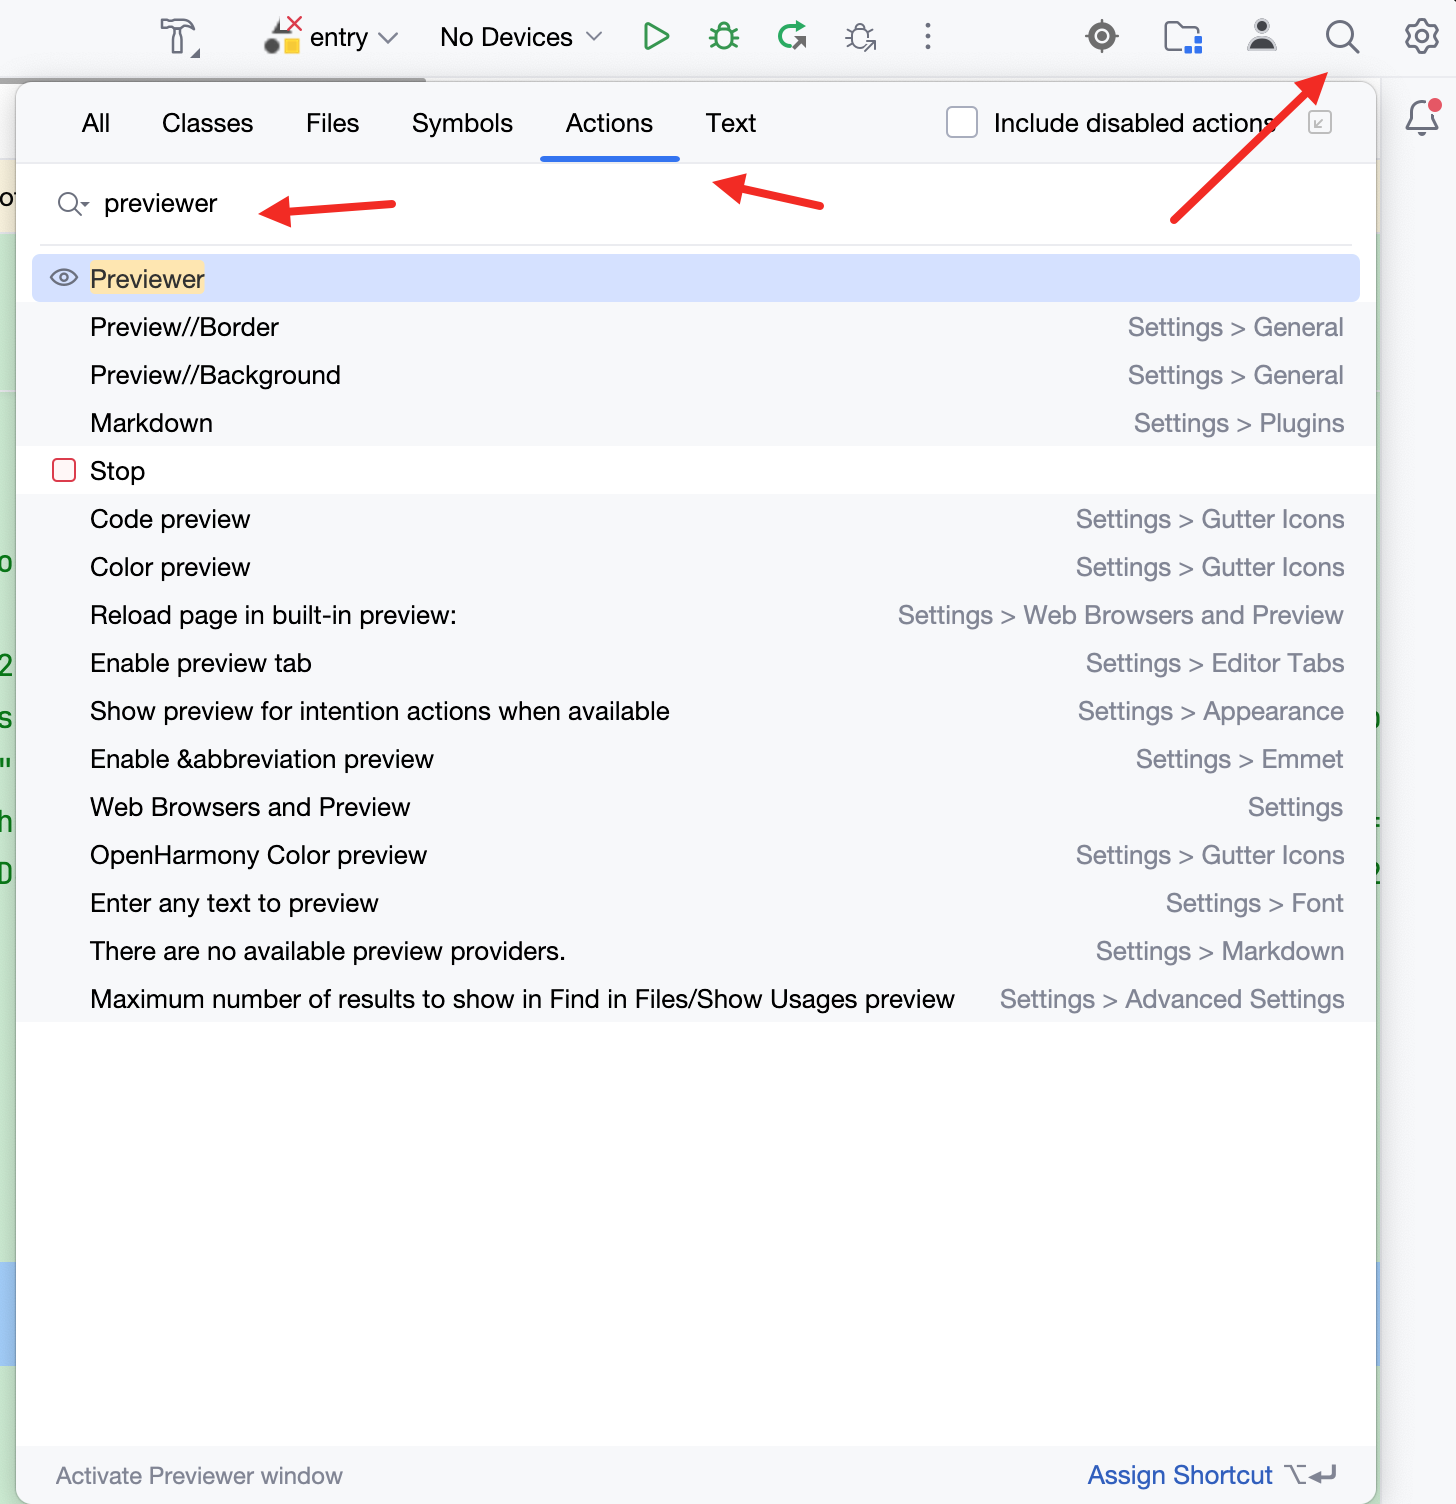
Task: Select the Preview//Border result
Action: (696, 327)
